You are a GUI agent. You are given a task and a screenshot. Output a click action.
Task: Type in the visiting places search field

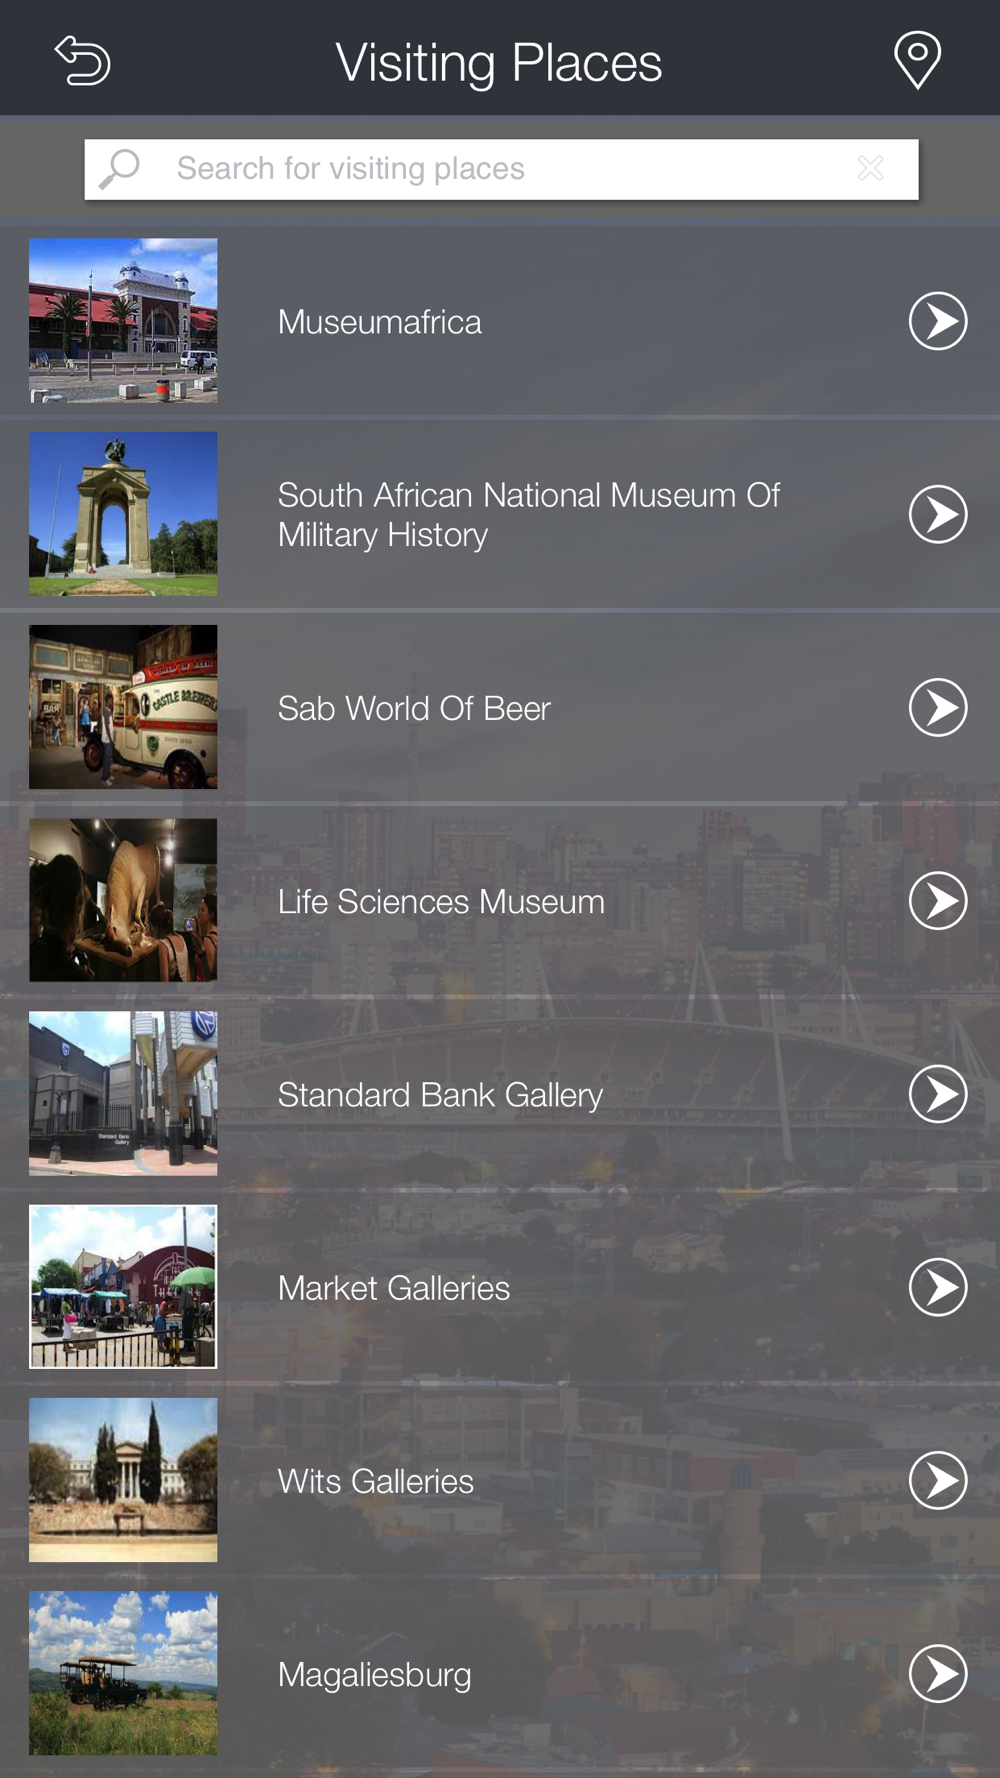click(x=500, y=169)
